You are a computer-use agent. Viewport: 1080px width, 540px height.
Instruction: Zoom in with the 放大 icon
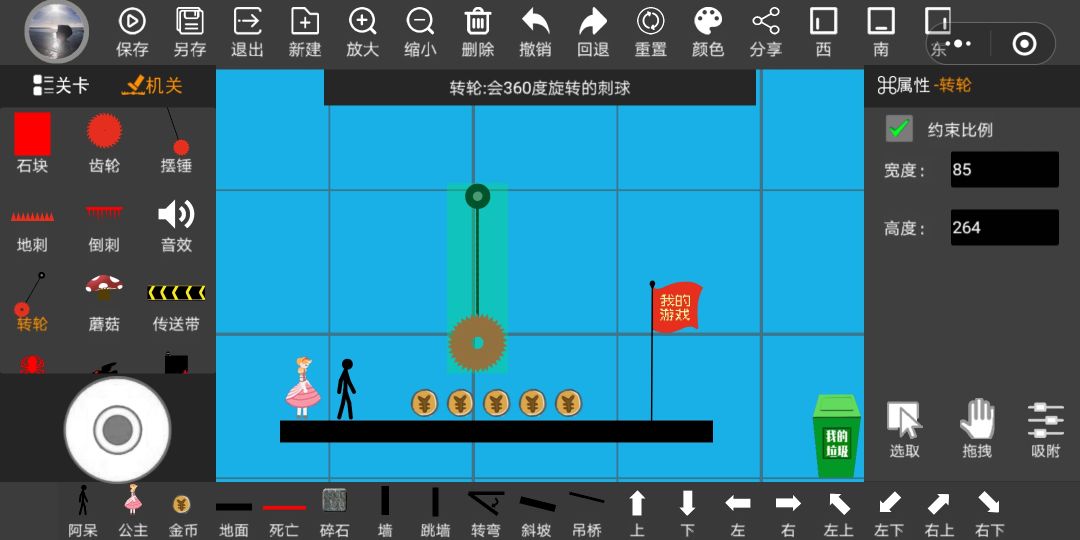coord(362,21)
